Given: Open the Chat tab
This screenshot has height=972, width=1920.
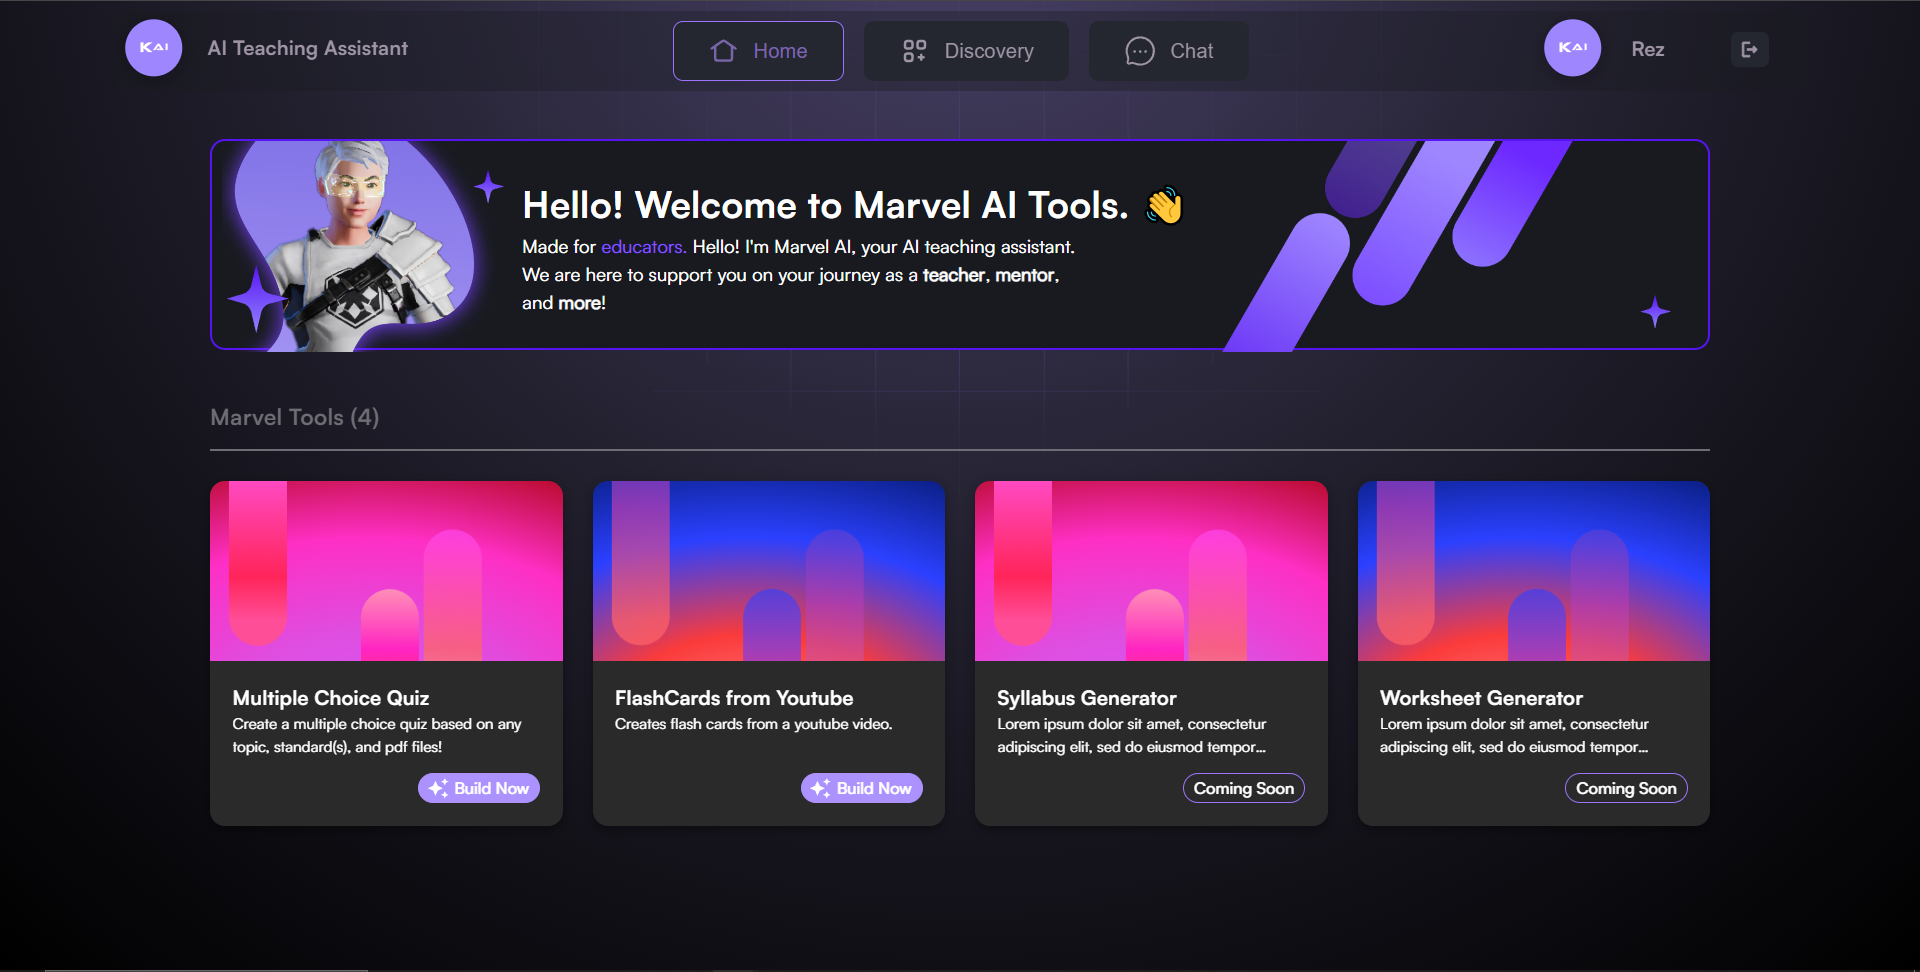Looking at the screenshot, I should tap(1168, 51).
